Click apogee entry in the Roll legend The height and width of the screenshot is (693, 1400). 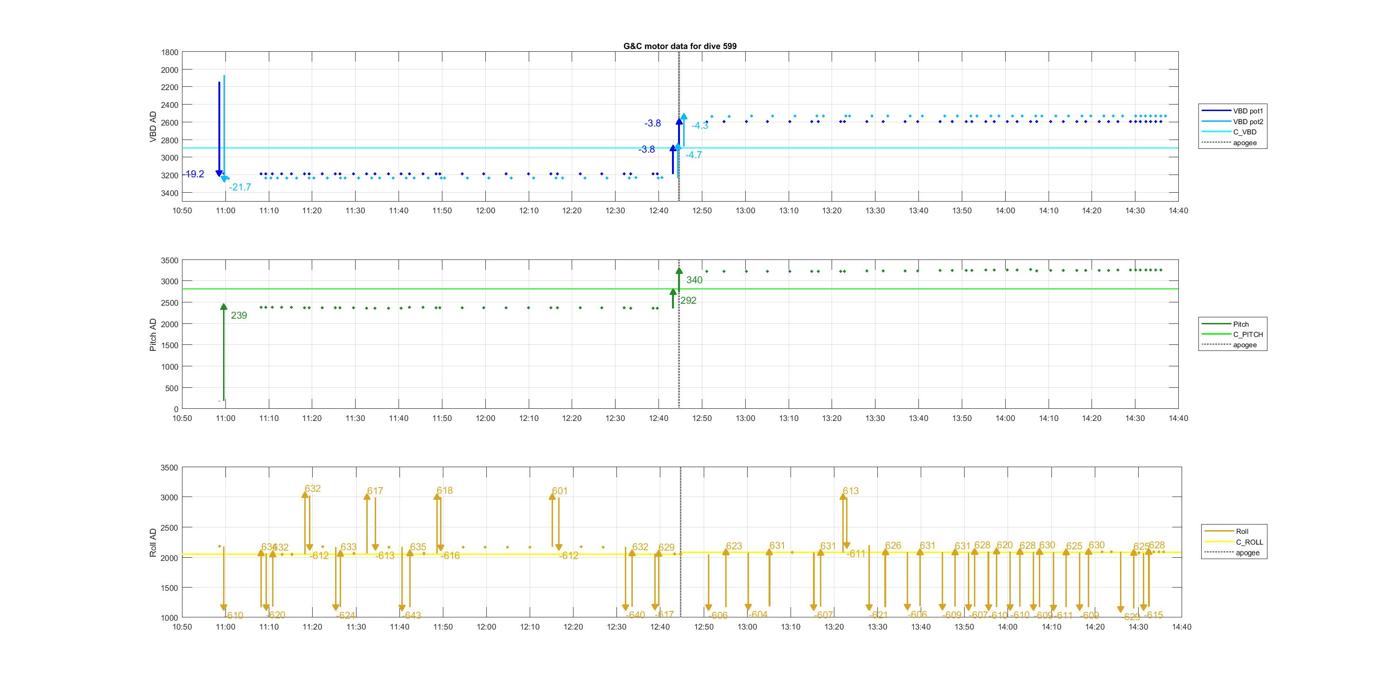(x=1235, y=552)
